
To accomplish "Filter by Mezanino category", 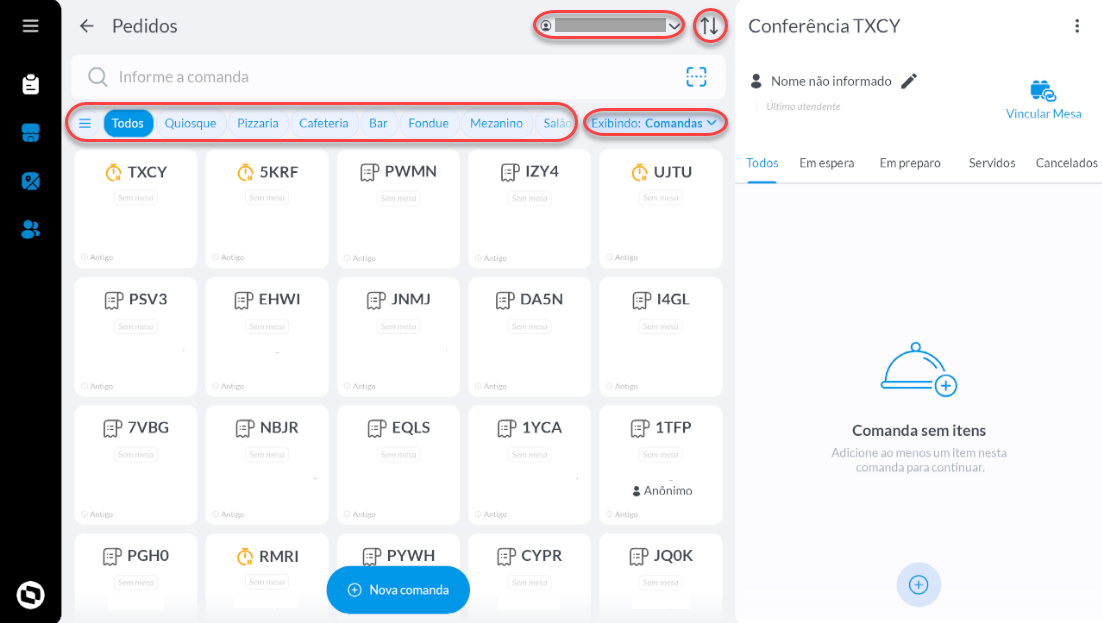I will 496,123.
